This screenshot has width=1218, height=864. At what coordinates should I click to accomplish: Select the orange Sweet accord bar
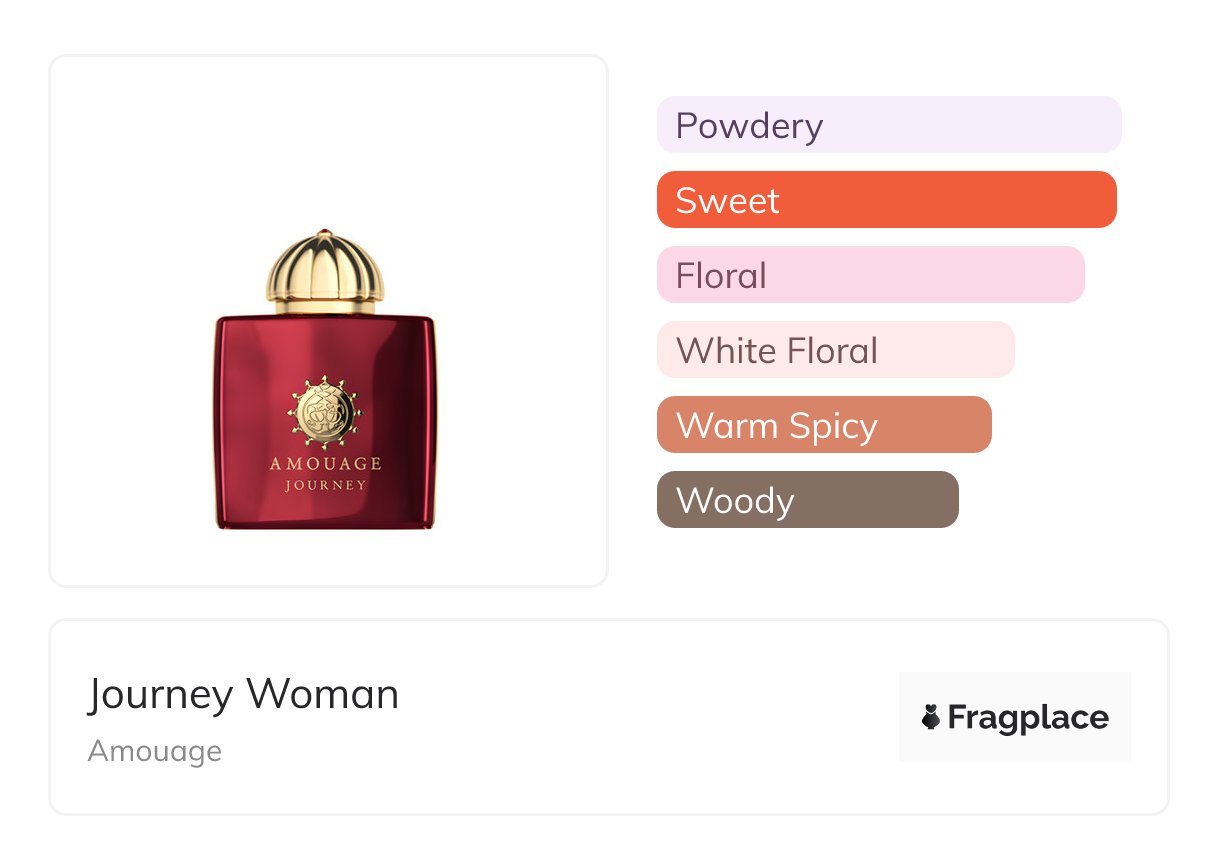point(886,200)
